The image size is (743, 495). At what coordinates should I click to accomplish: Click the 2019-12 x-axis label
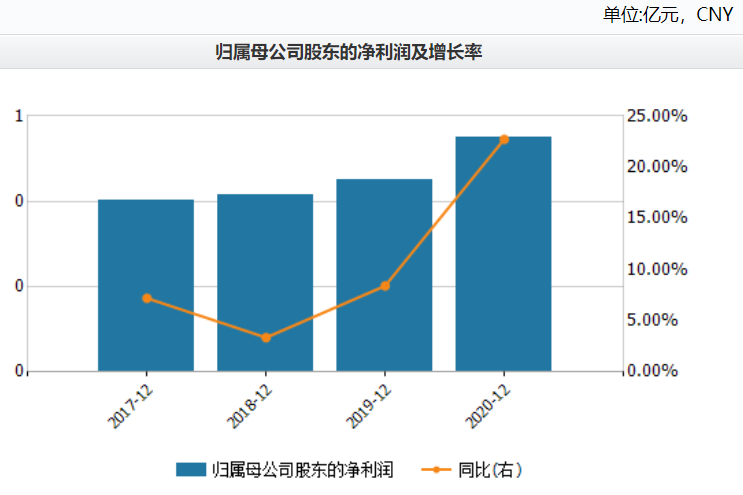click(369, 404)
